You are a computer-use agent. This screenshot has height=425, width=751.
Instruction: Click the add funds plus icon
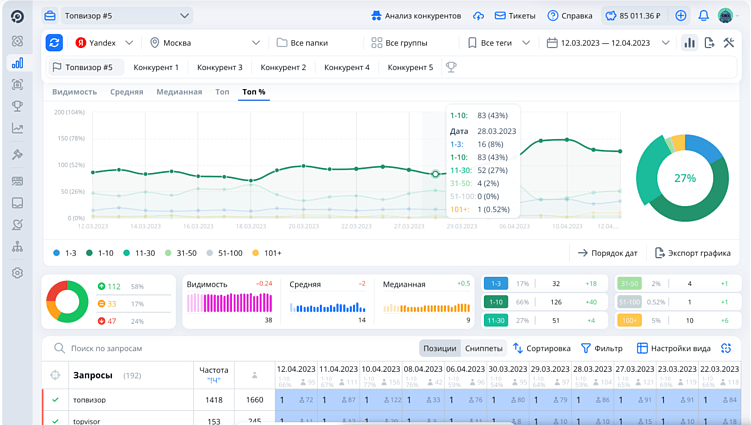tap(681, 16)
